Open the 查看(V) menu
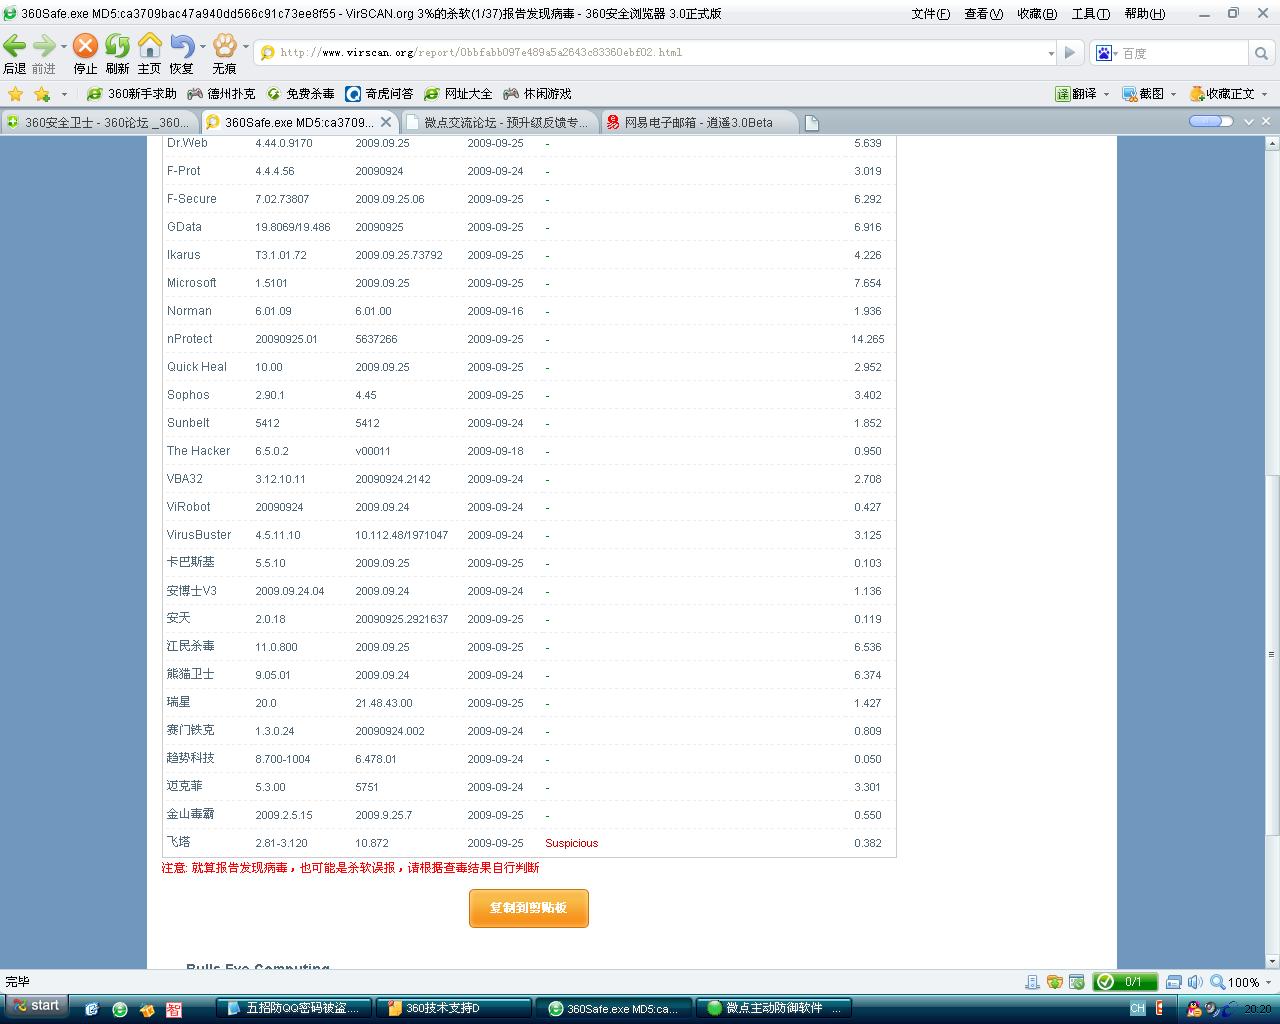Image resolution: width=1280 pixels, height=1024 pixels. (x=983, y=13)
